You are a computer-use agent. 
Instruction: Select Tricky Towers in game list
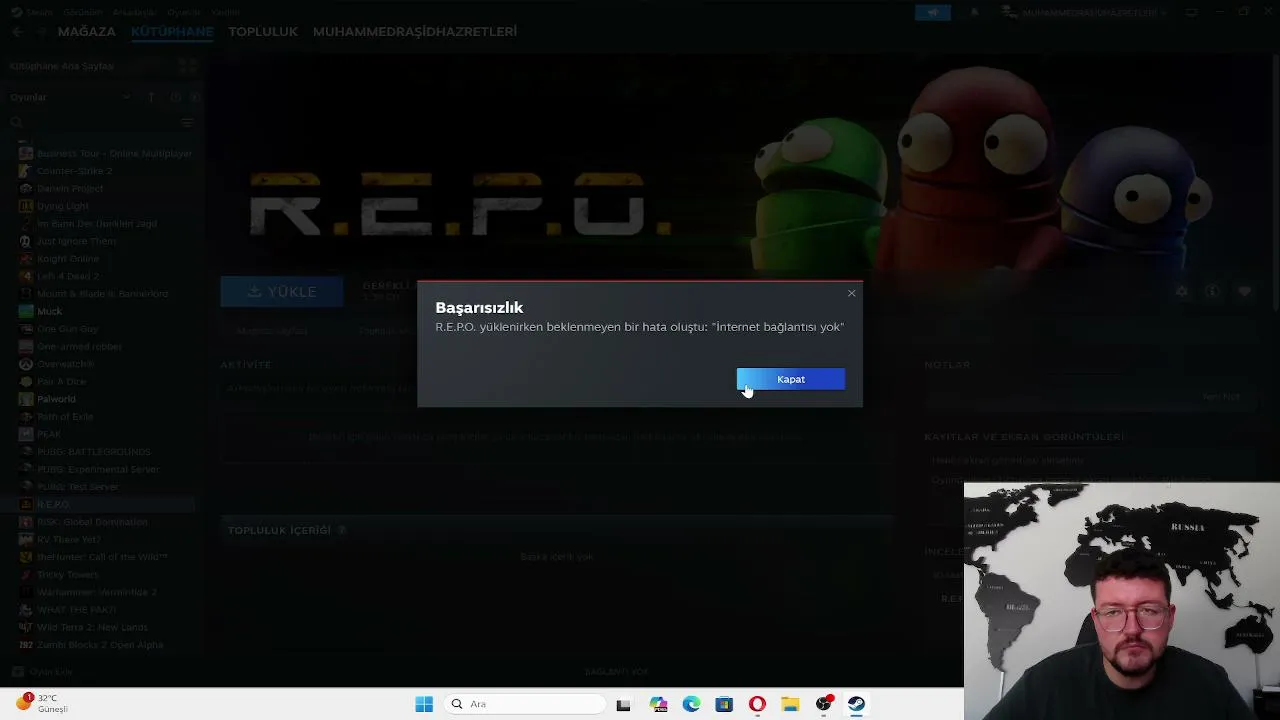coord(58,574)
